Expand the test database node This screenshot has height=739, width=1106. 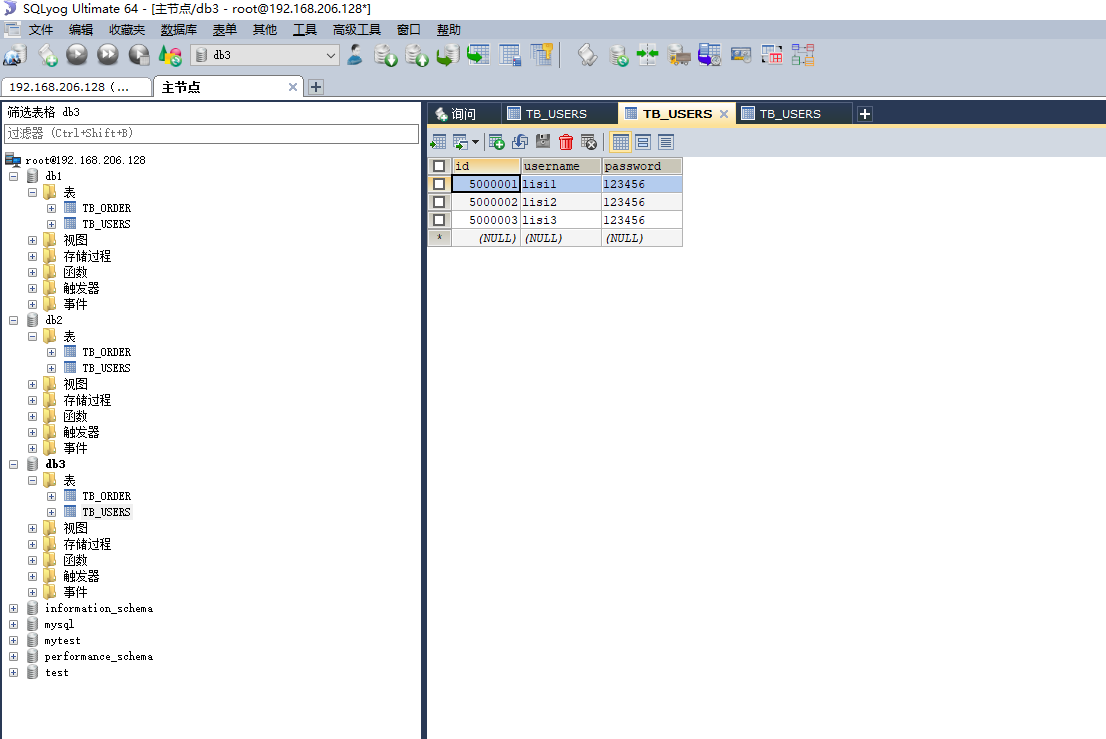(13, 673)
